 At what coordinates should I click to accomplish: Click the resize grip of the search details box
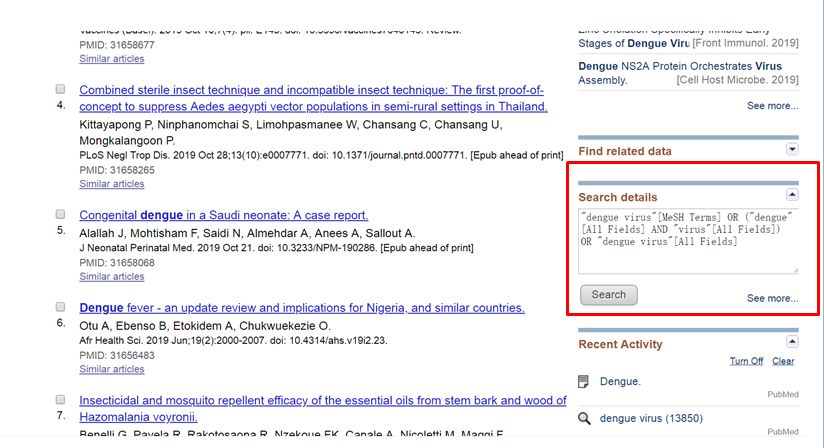tap(795, 270)
